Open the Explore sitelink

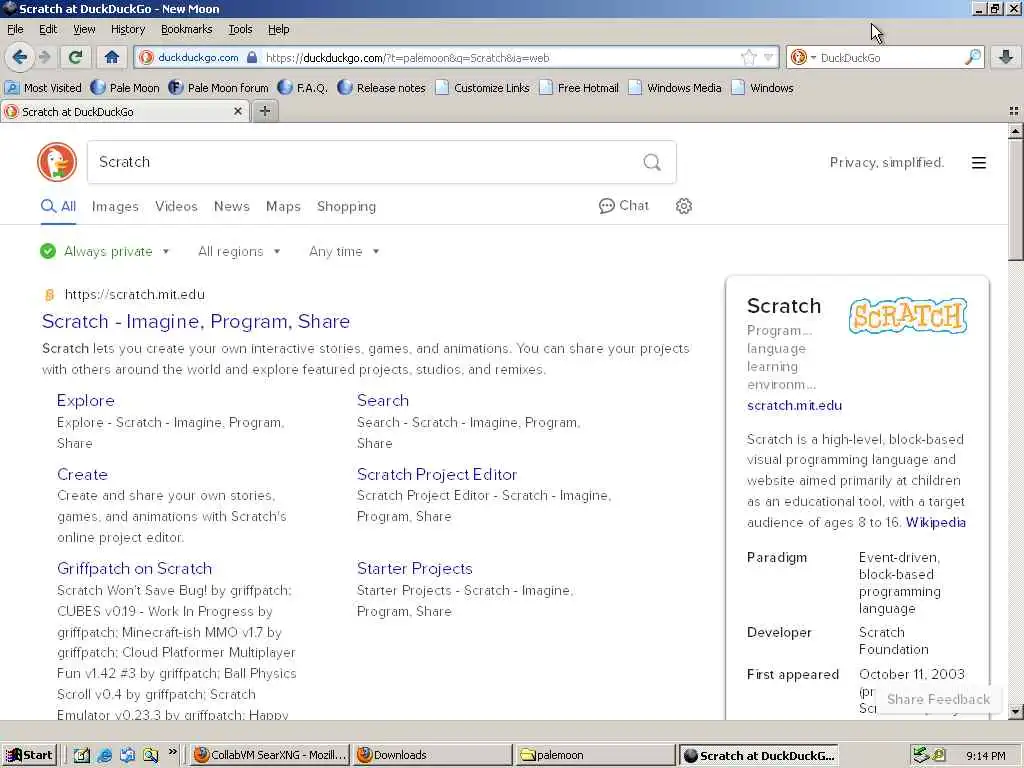(x=86, y=400)
